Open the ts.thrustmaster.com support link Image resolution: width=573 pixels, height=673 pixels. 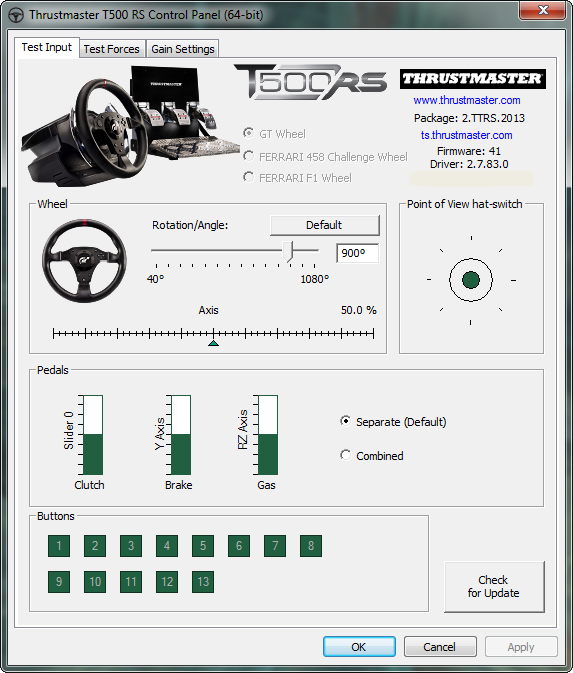pyautogui.click(x=467, y=135)
